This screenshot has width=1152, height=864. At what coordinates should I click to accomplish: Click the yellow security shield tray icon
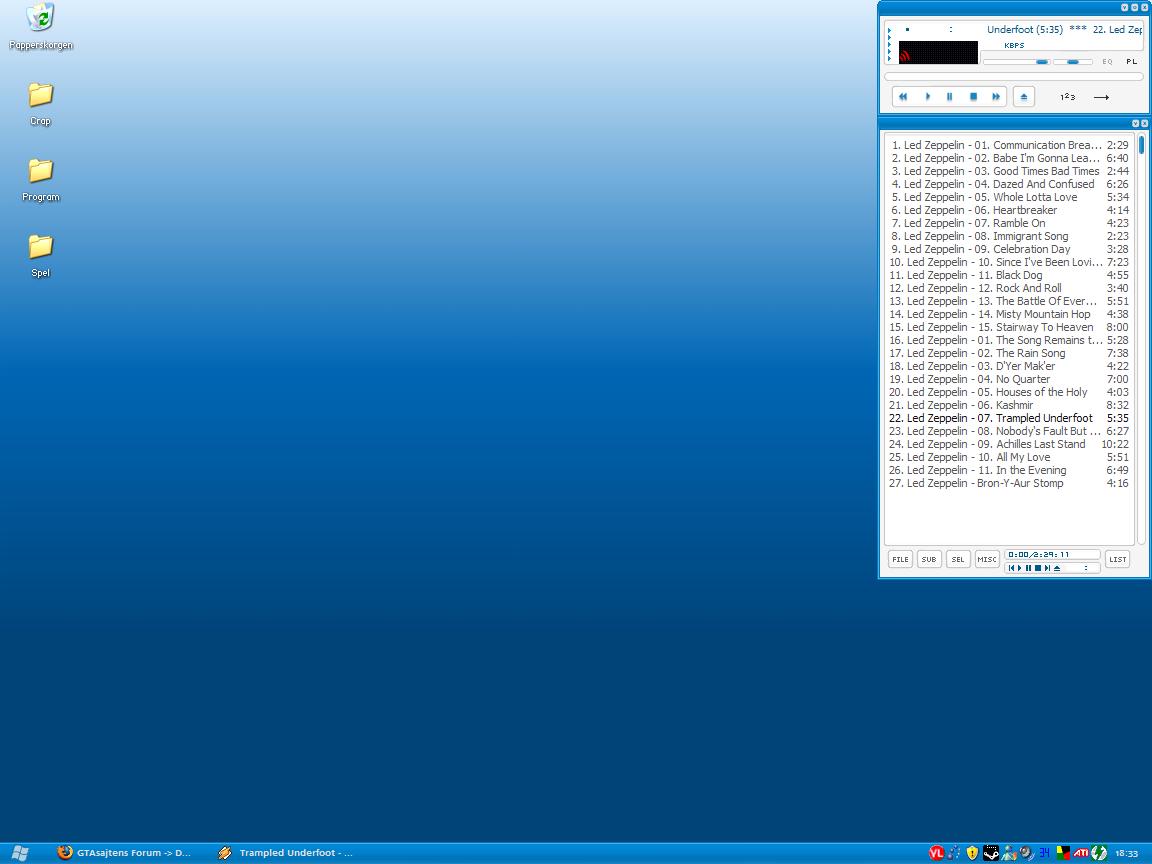point(973,853)
